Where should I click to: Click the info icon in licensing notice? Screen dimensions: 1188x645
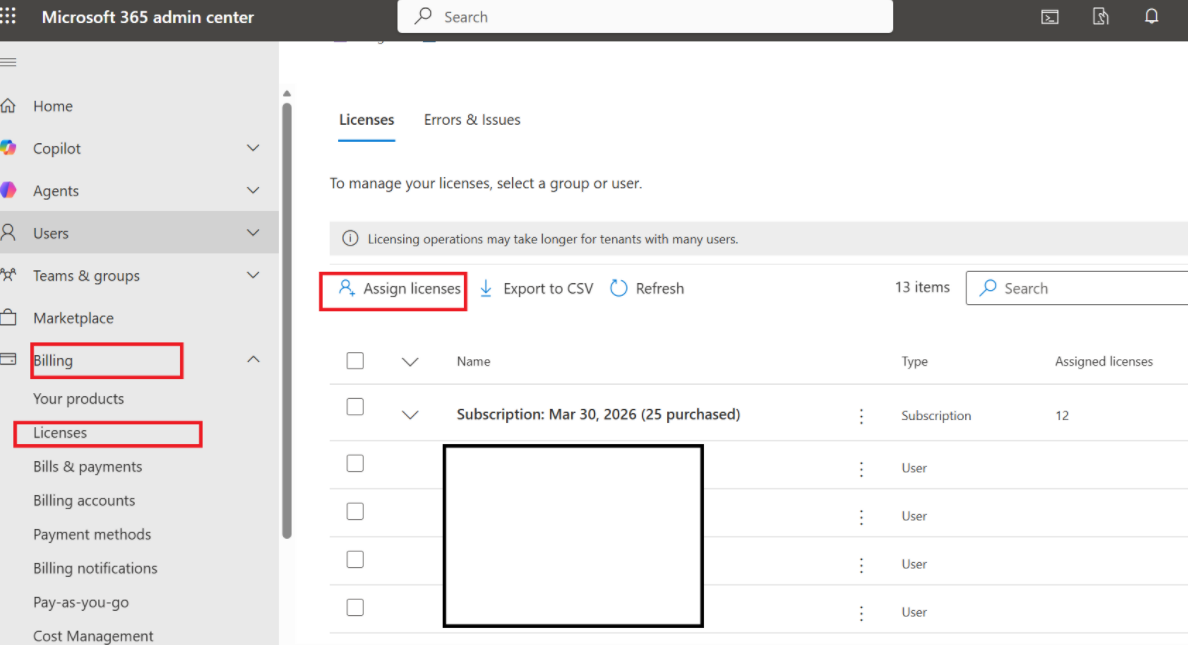tap(350, 239)
